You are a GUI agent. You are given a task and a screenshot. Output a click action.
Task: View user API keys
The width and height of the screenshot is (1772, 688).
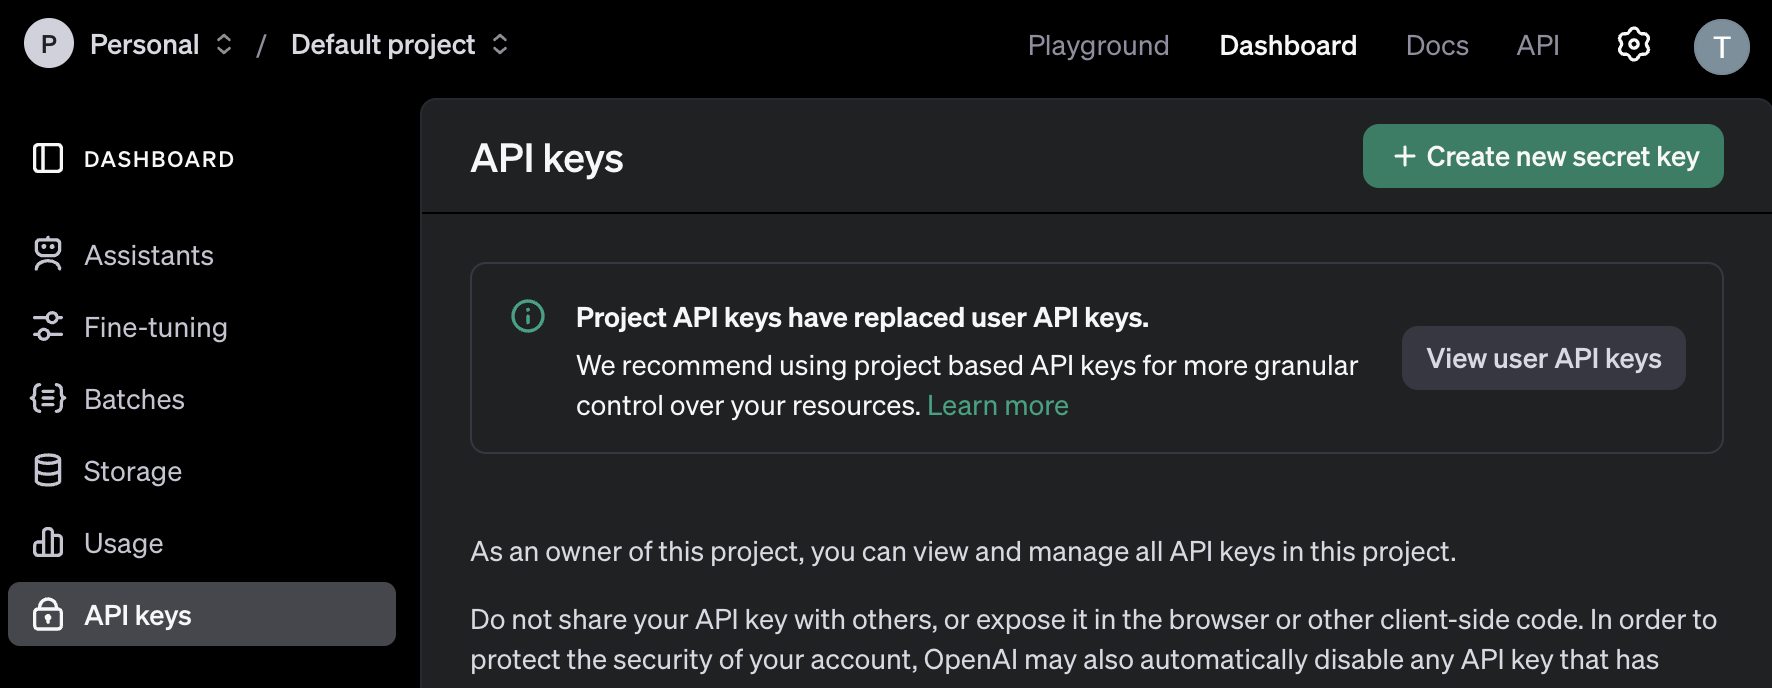pos(1543,358)
